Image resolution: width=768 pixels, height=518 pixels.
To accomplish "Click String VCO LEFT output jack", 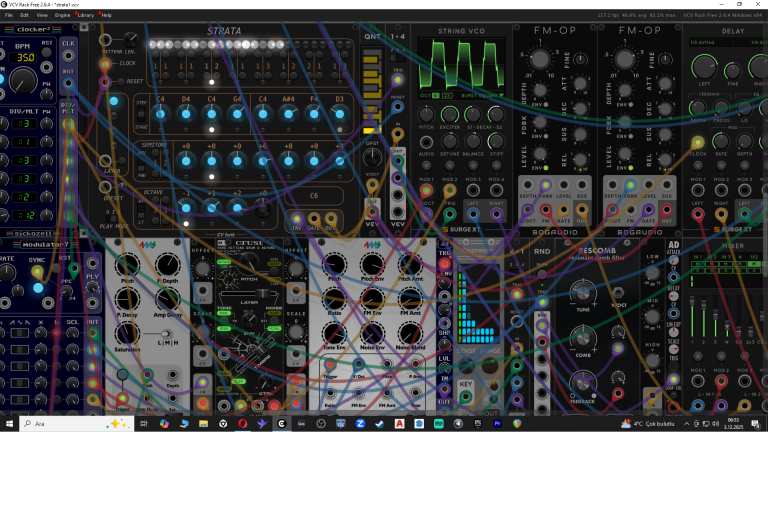I will pos(473,213).
